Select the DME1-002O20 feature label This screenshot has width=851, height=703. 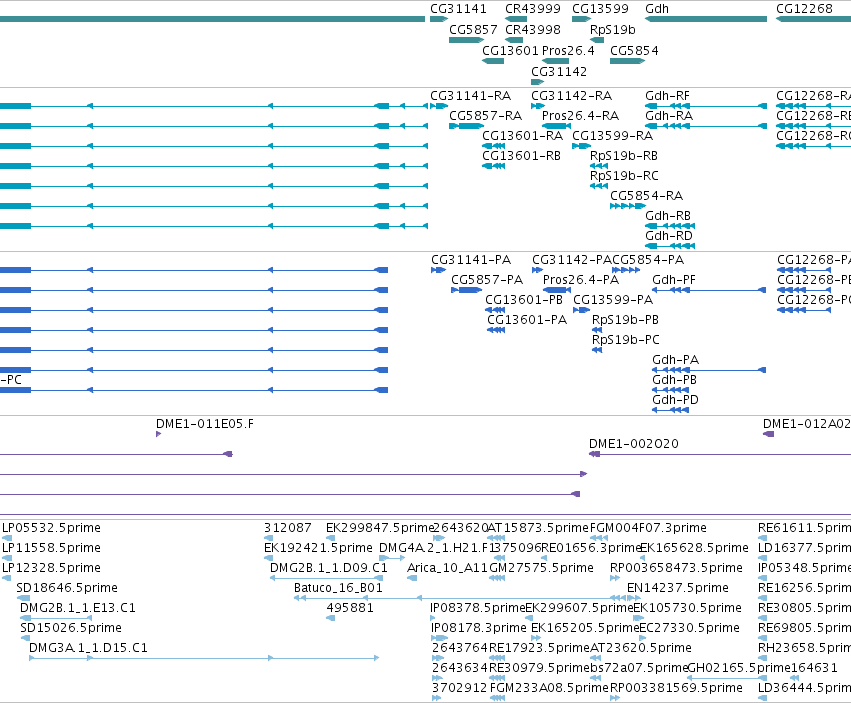tap(634, 444)
